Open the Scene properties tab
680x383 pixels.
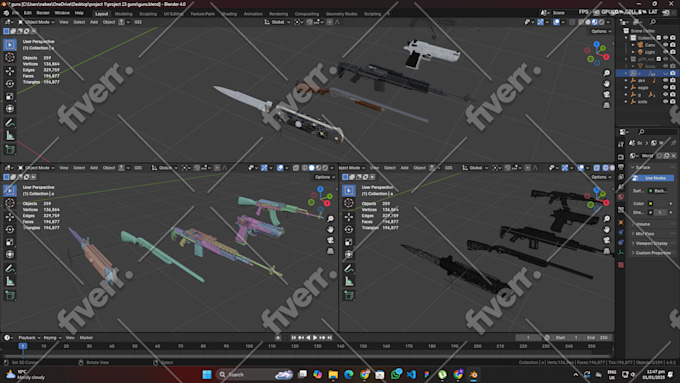click(x=621, y=187)
